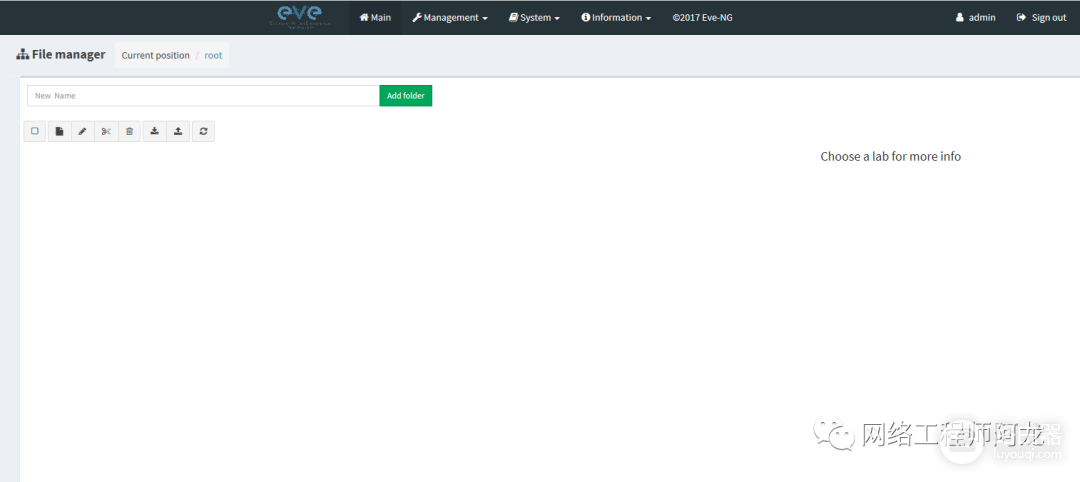Expand the Information dropdown menu
1080x482 pixels.
616,17
